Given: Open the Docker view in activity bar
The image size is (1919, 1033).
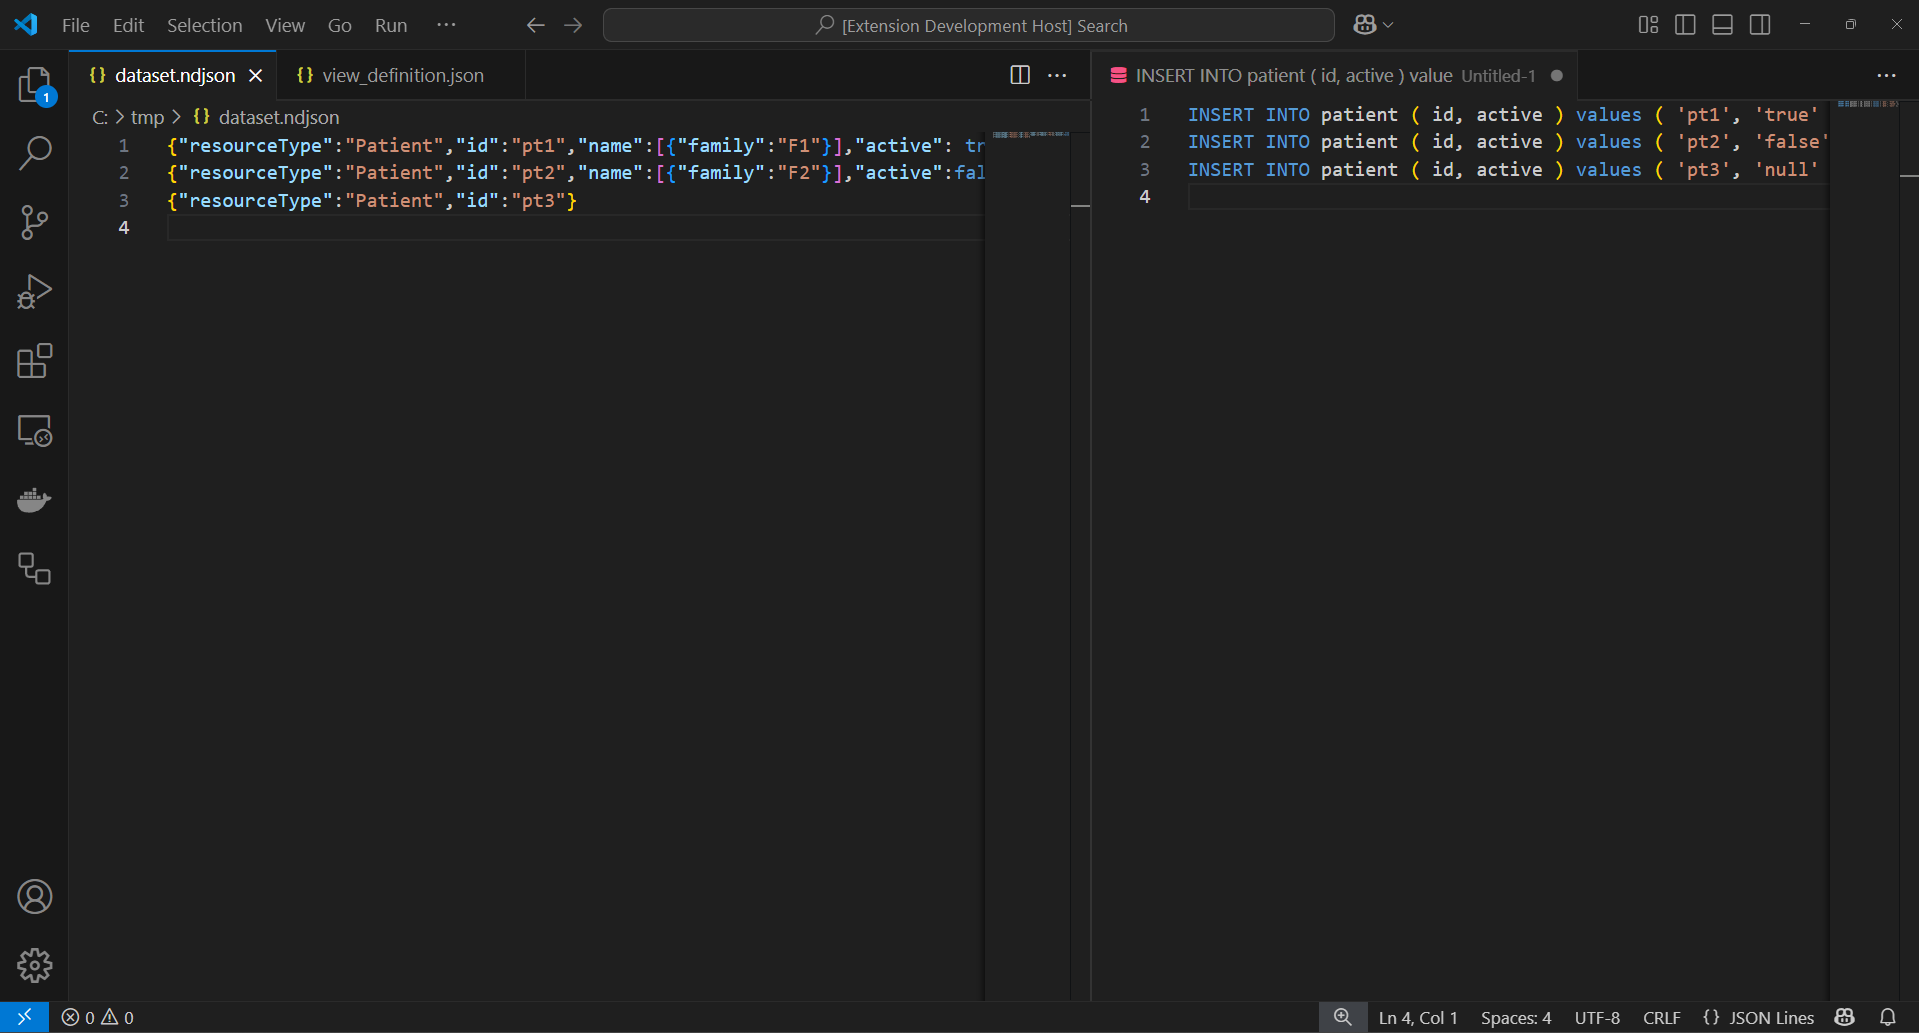Looking at the screenshot, I should click(x=35, y=499).
